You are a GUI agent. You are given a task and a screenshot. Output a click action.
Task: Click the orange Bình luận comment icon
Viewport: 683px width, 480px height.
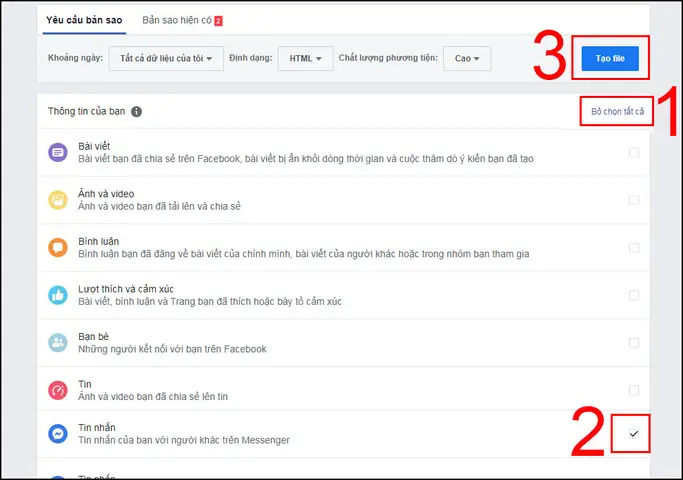(x=58, y=247)
